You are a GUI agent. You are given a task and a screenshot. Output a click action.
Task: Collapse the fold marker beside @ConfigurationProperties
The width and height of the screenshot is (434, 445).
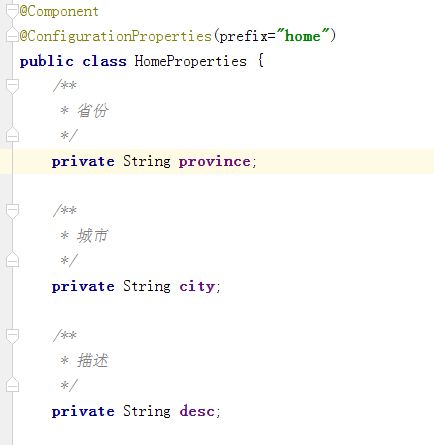coord(12,35)
